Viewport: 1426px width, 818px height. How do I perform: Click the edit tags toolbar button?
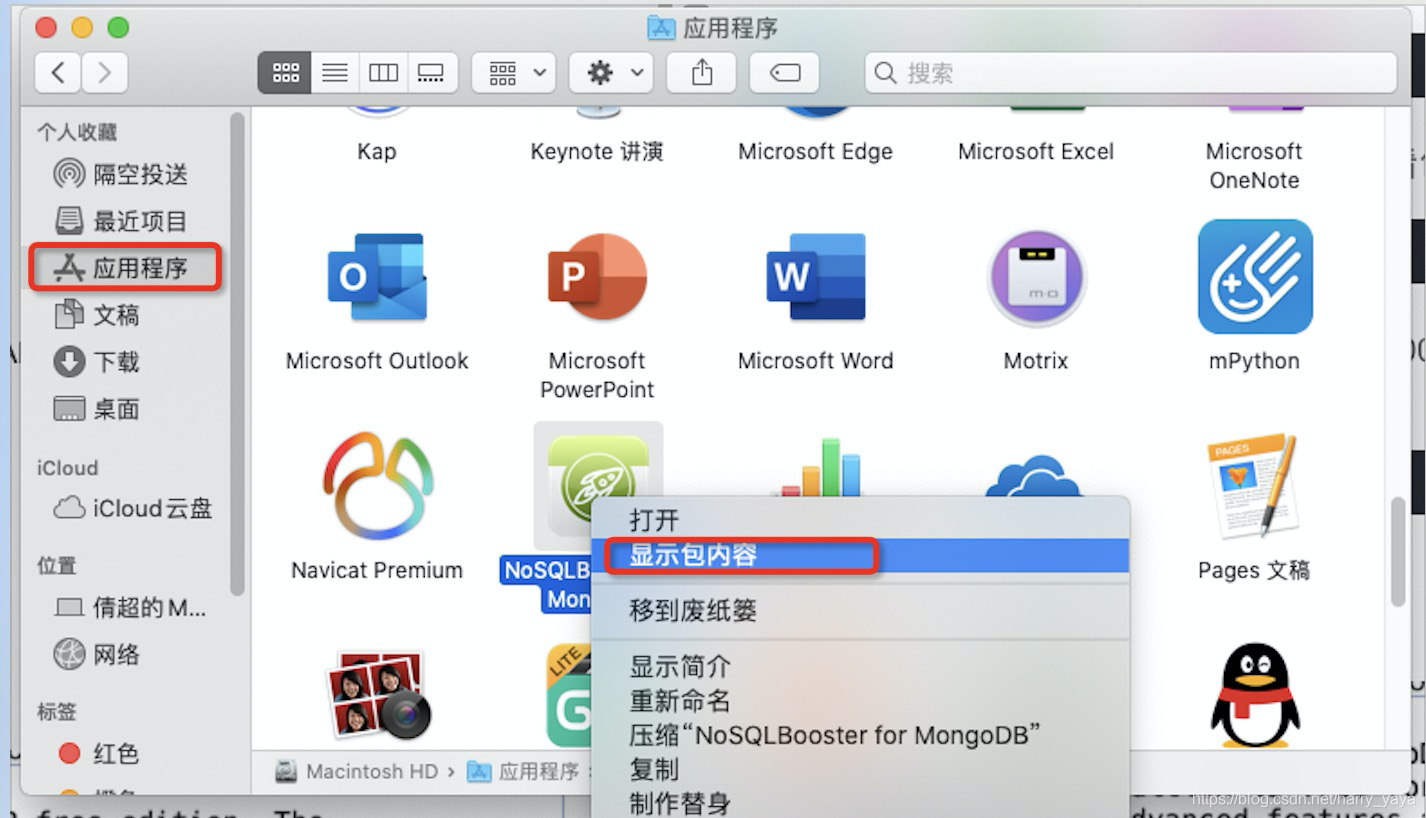coord(785,73)
